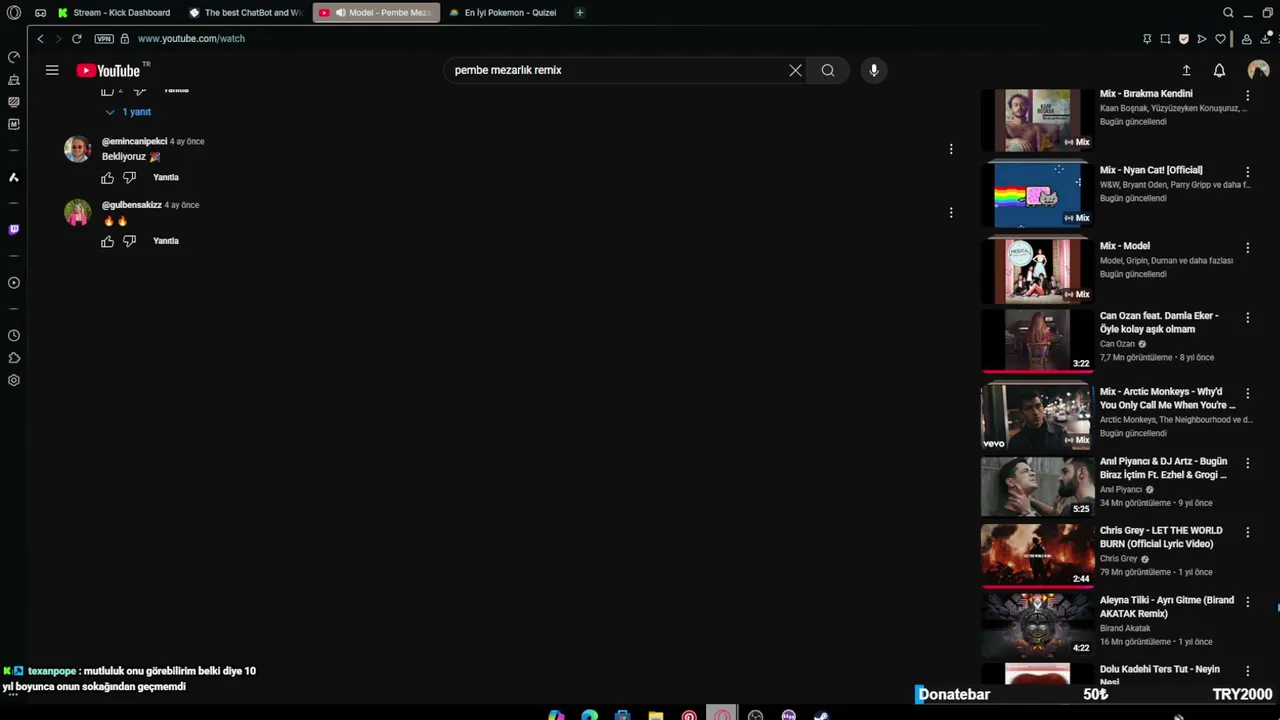The height and width of the screenshot is (720, 1280).
Task: Go to YouTube home via logo
Action: click(x=110, y=70)
